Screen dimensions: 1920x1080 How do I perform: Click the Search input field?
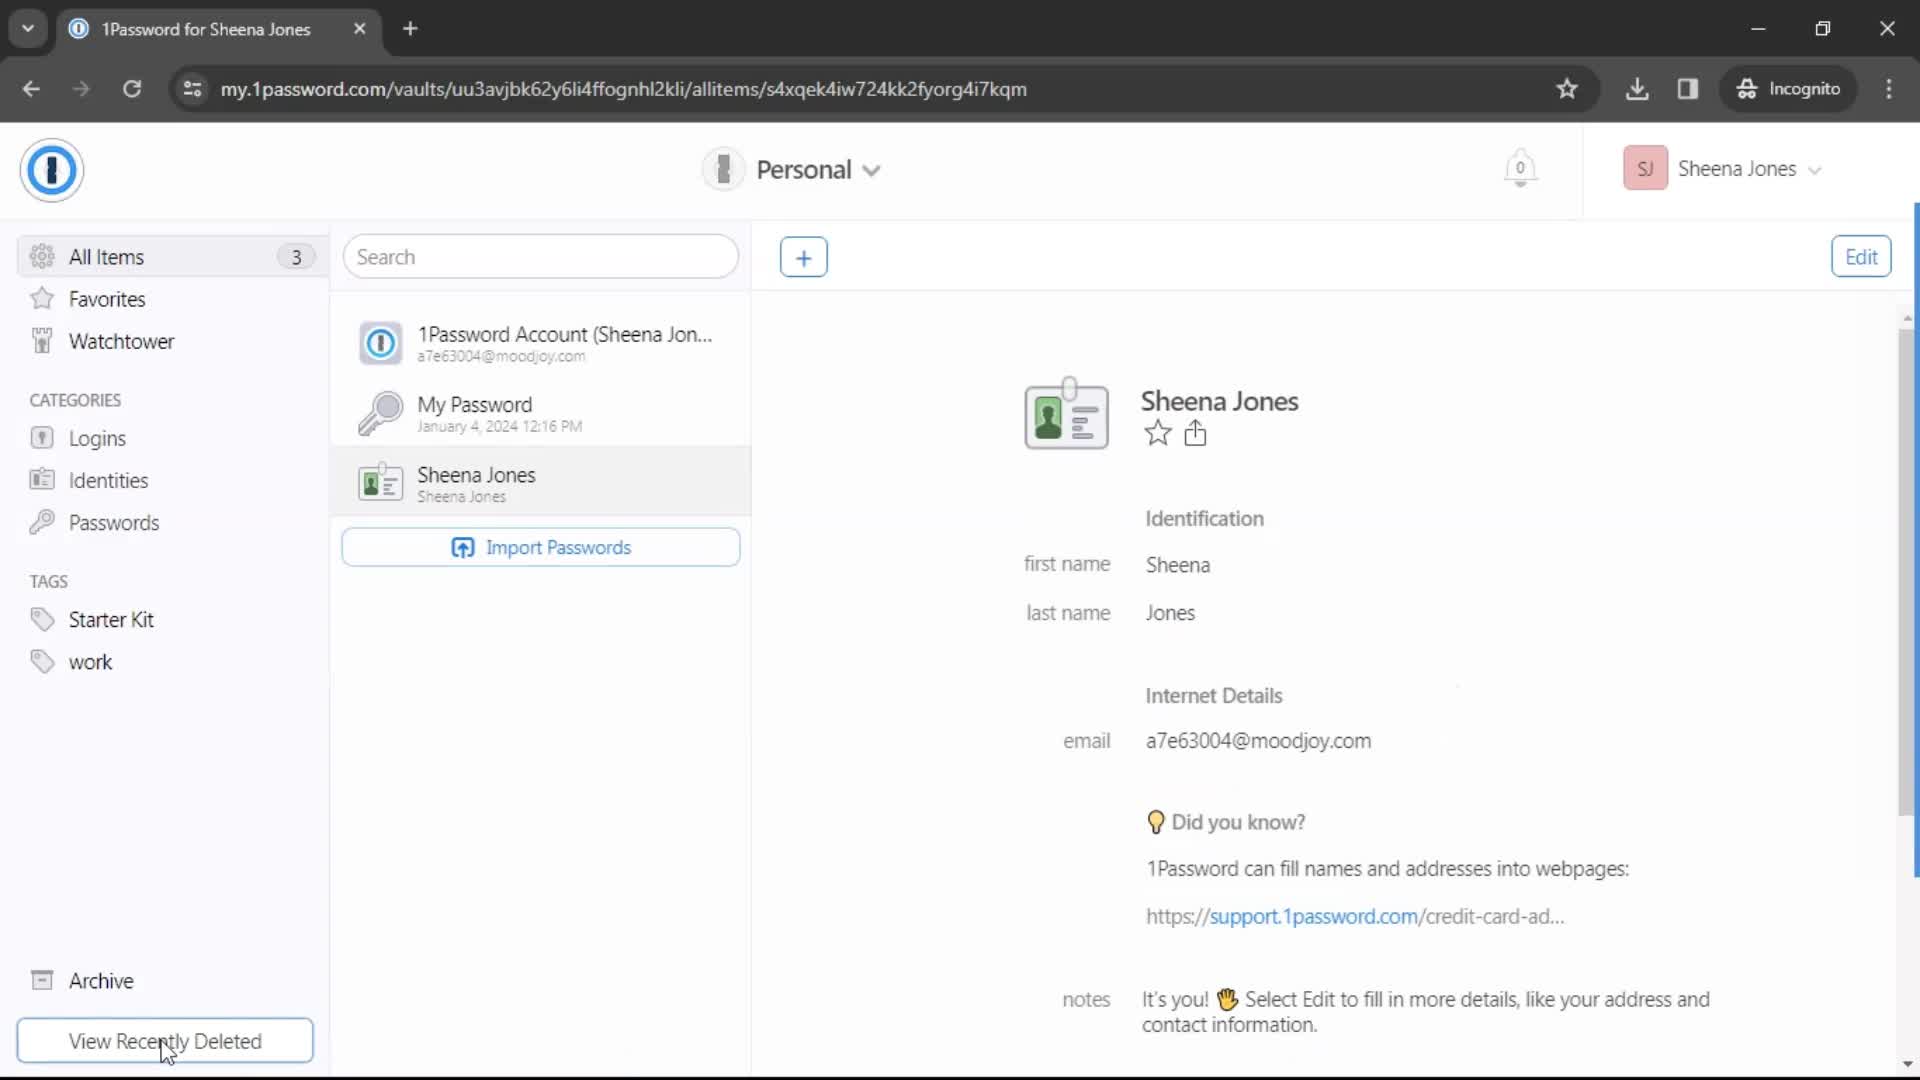pos(542,257)
